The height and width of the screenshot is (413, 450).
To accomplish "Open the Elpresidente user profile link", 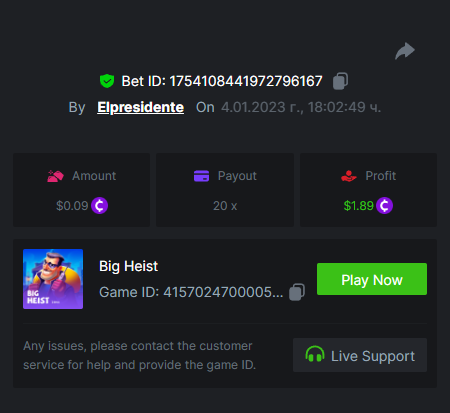I will 140,107.
